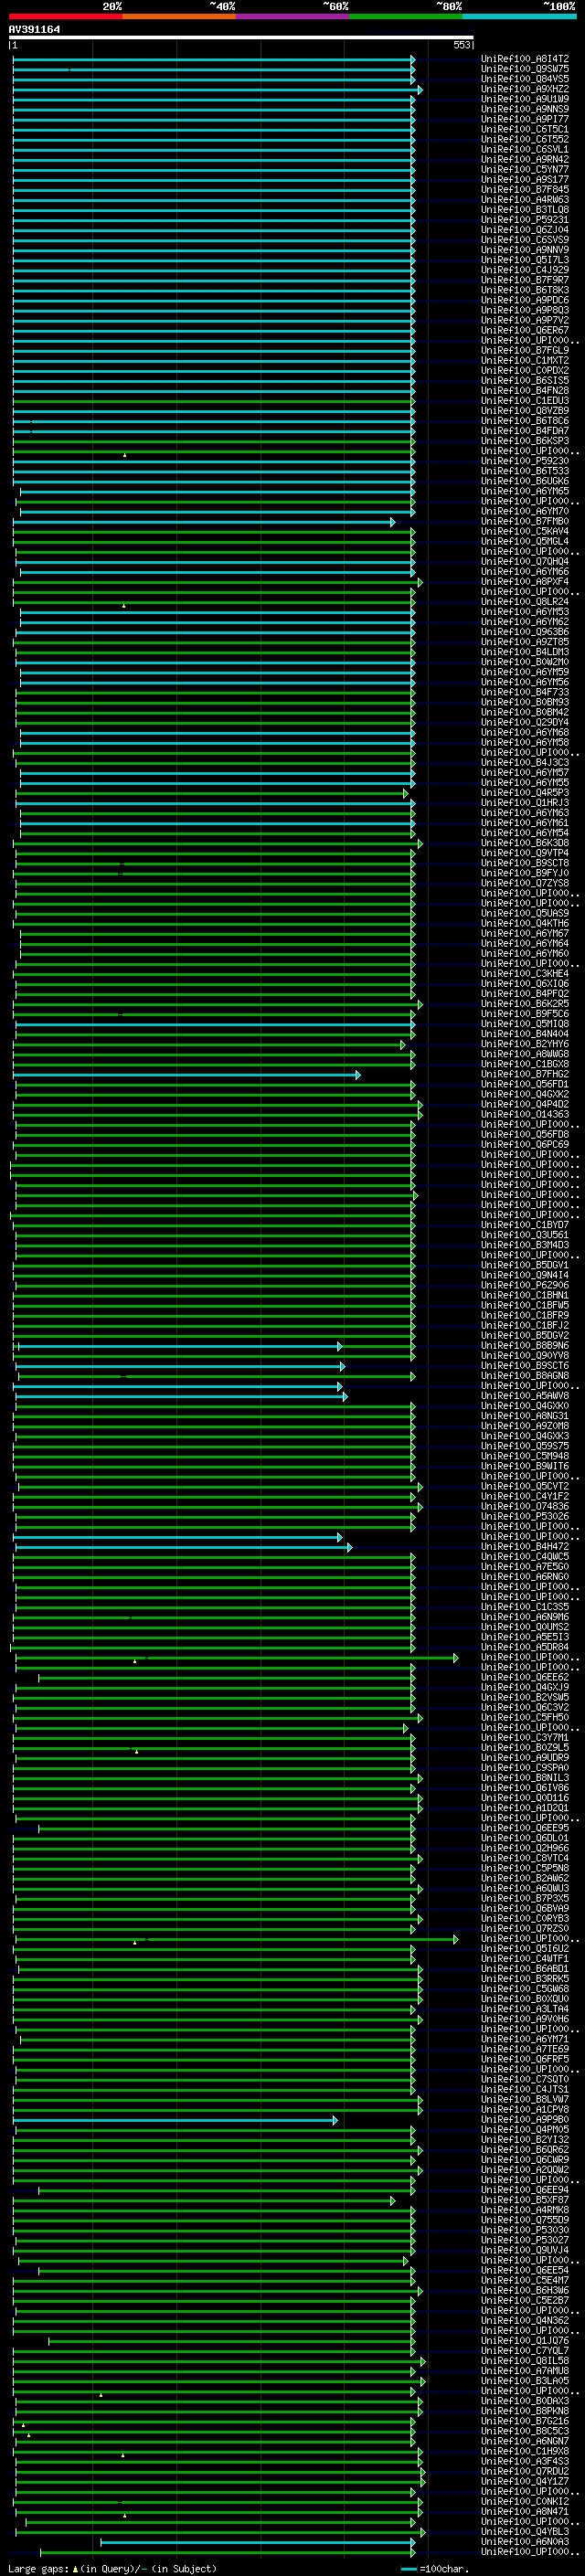This screenshot has width=585, height=2576.
Task: Select hit UniRef100_A9XHZ2
Action: (525, 89)
